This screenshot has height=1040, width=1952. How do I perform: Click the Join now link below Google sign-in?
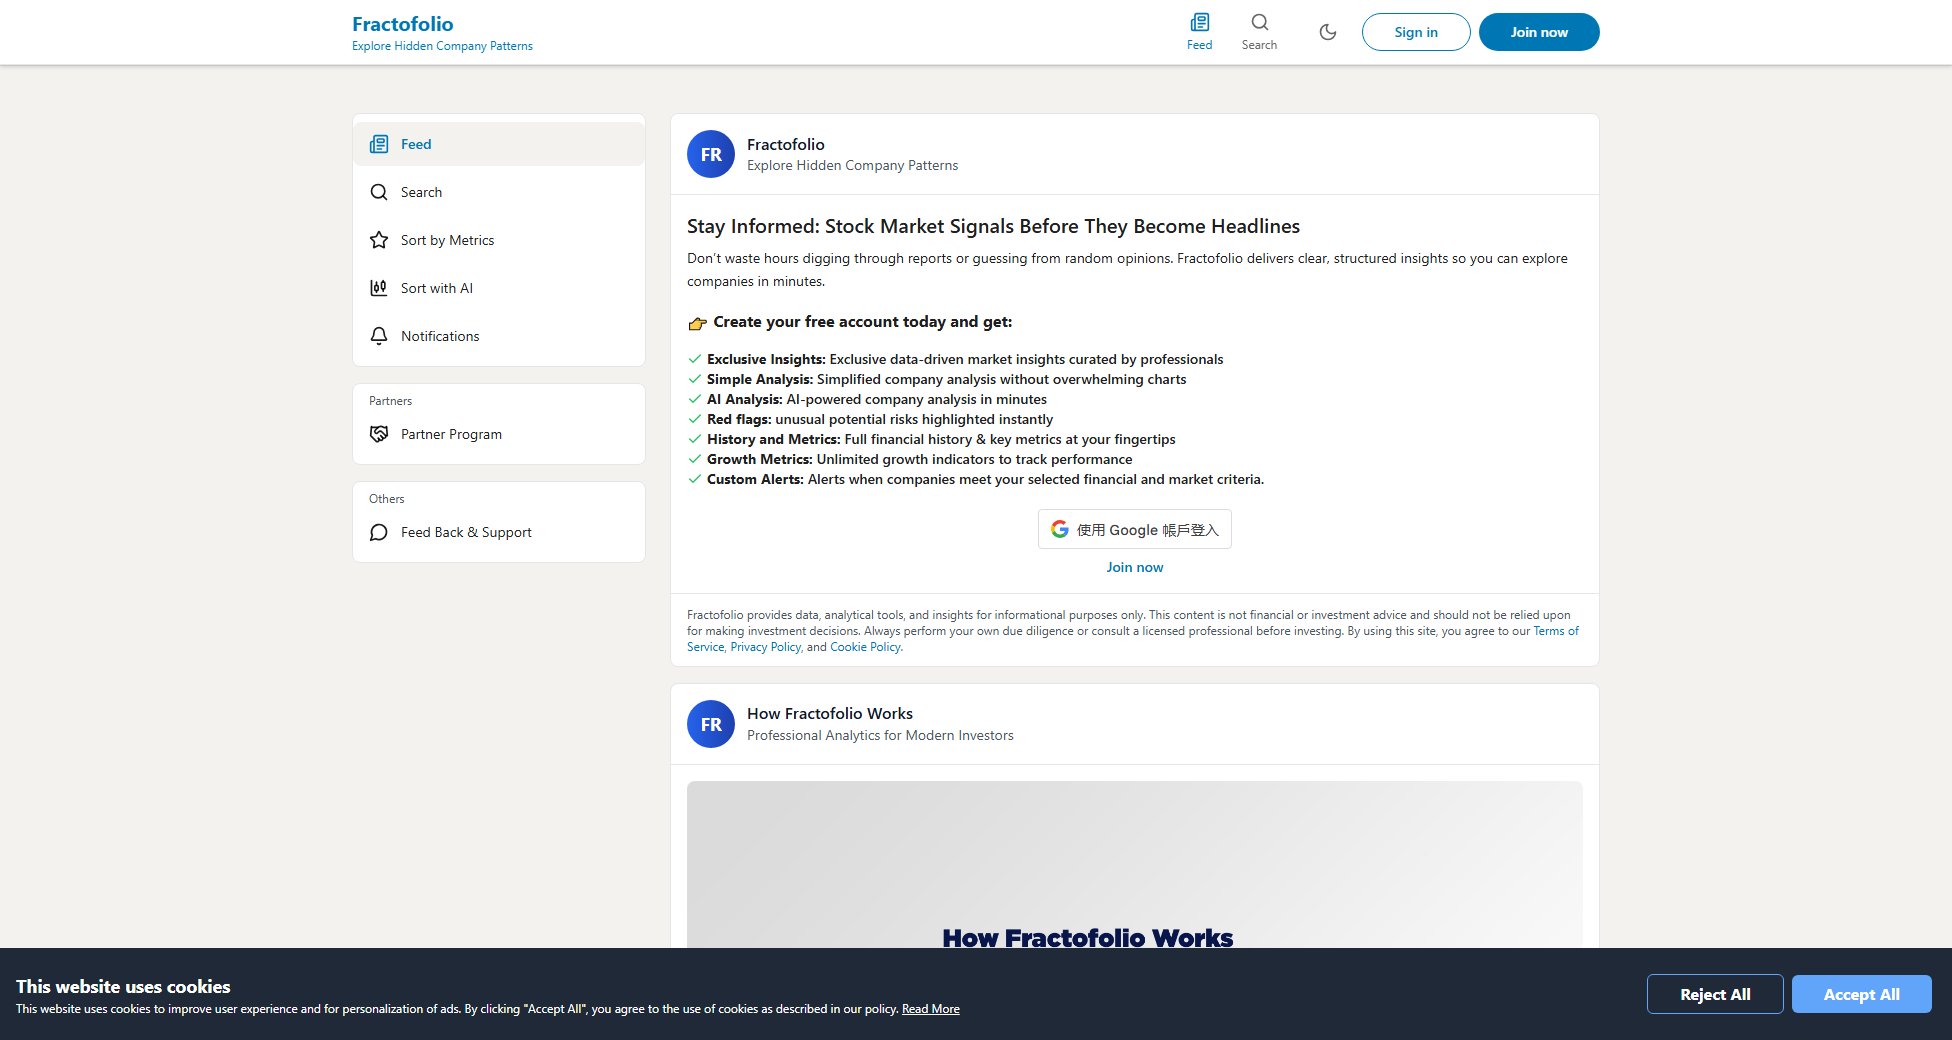1134,566
